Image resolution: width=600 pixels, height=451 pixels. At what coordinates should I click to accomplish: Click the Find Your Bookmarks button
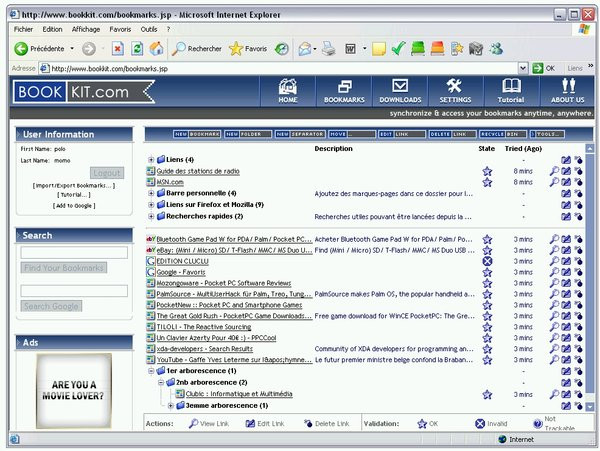pyautogui.click(x=64, y=268)
